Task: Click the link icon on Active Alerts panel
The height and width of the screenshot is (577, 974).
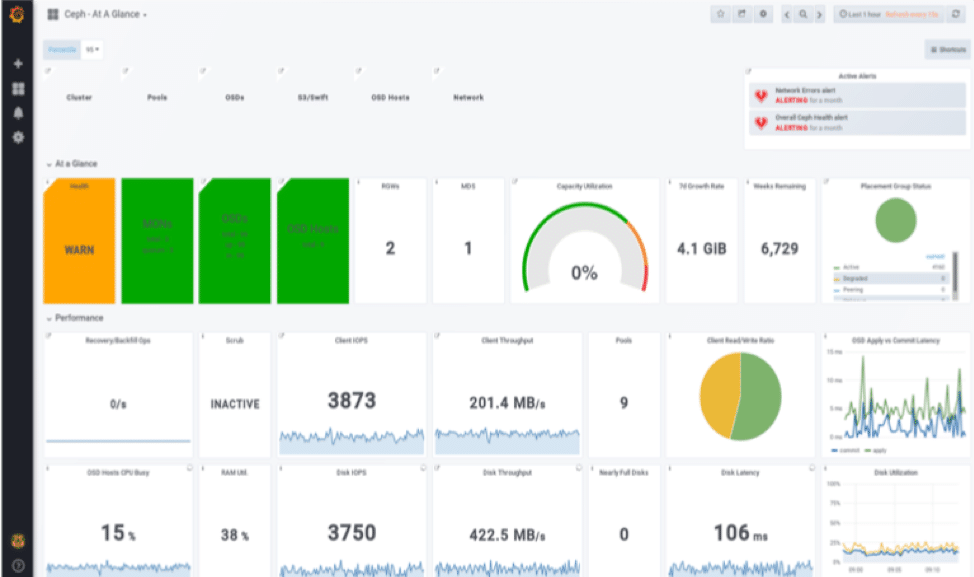Action: coord(749,71)
